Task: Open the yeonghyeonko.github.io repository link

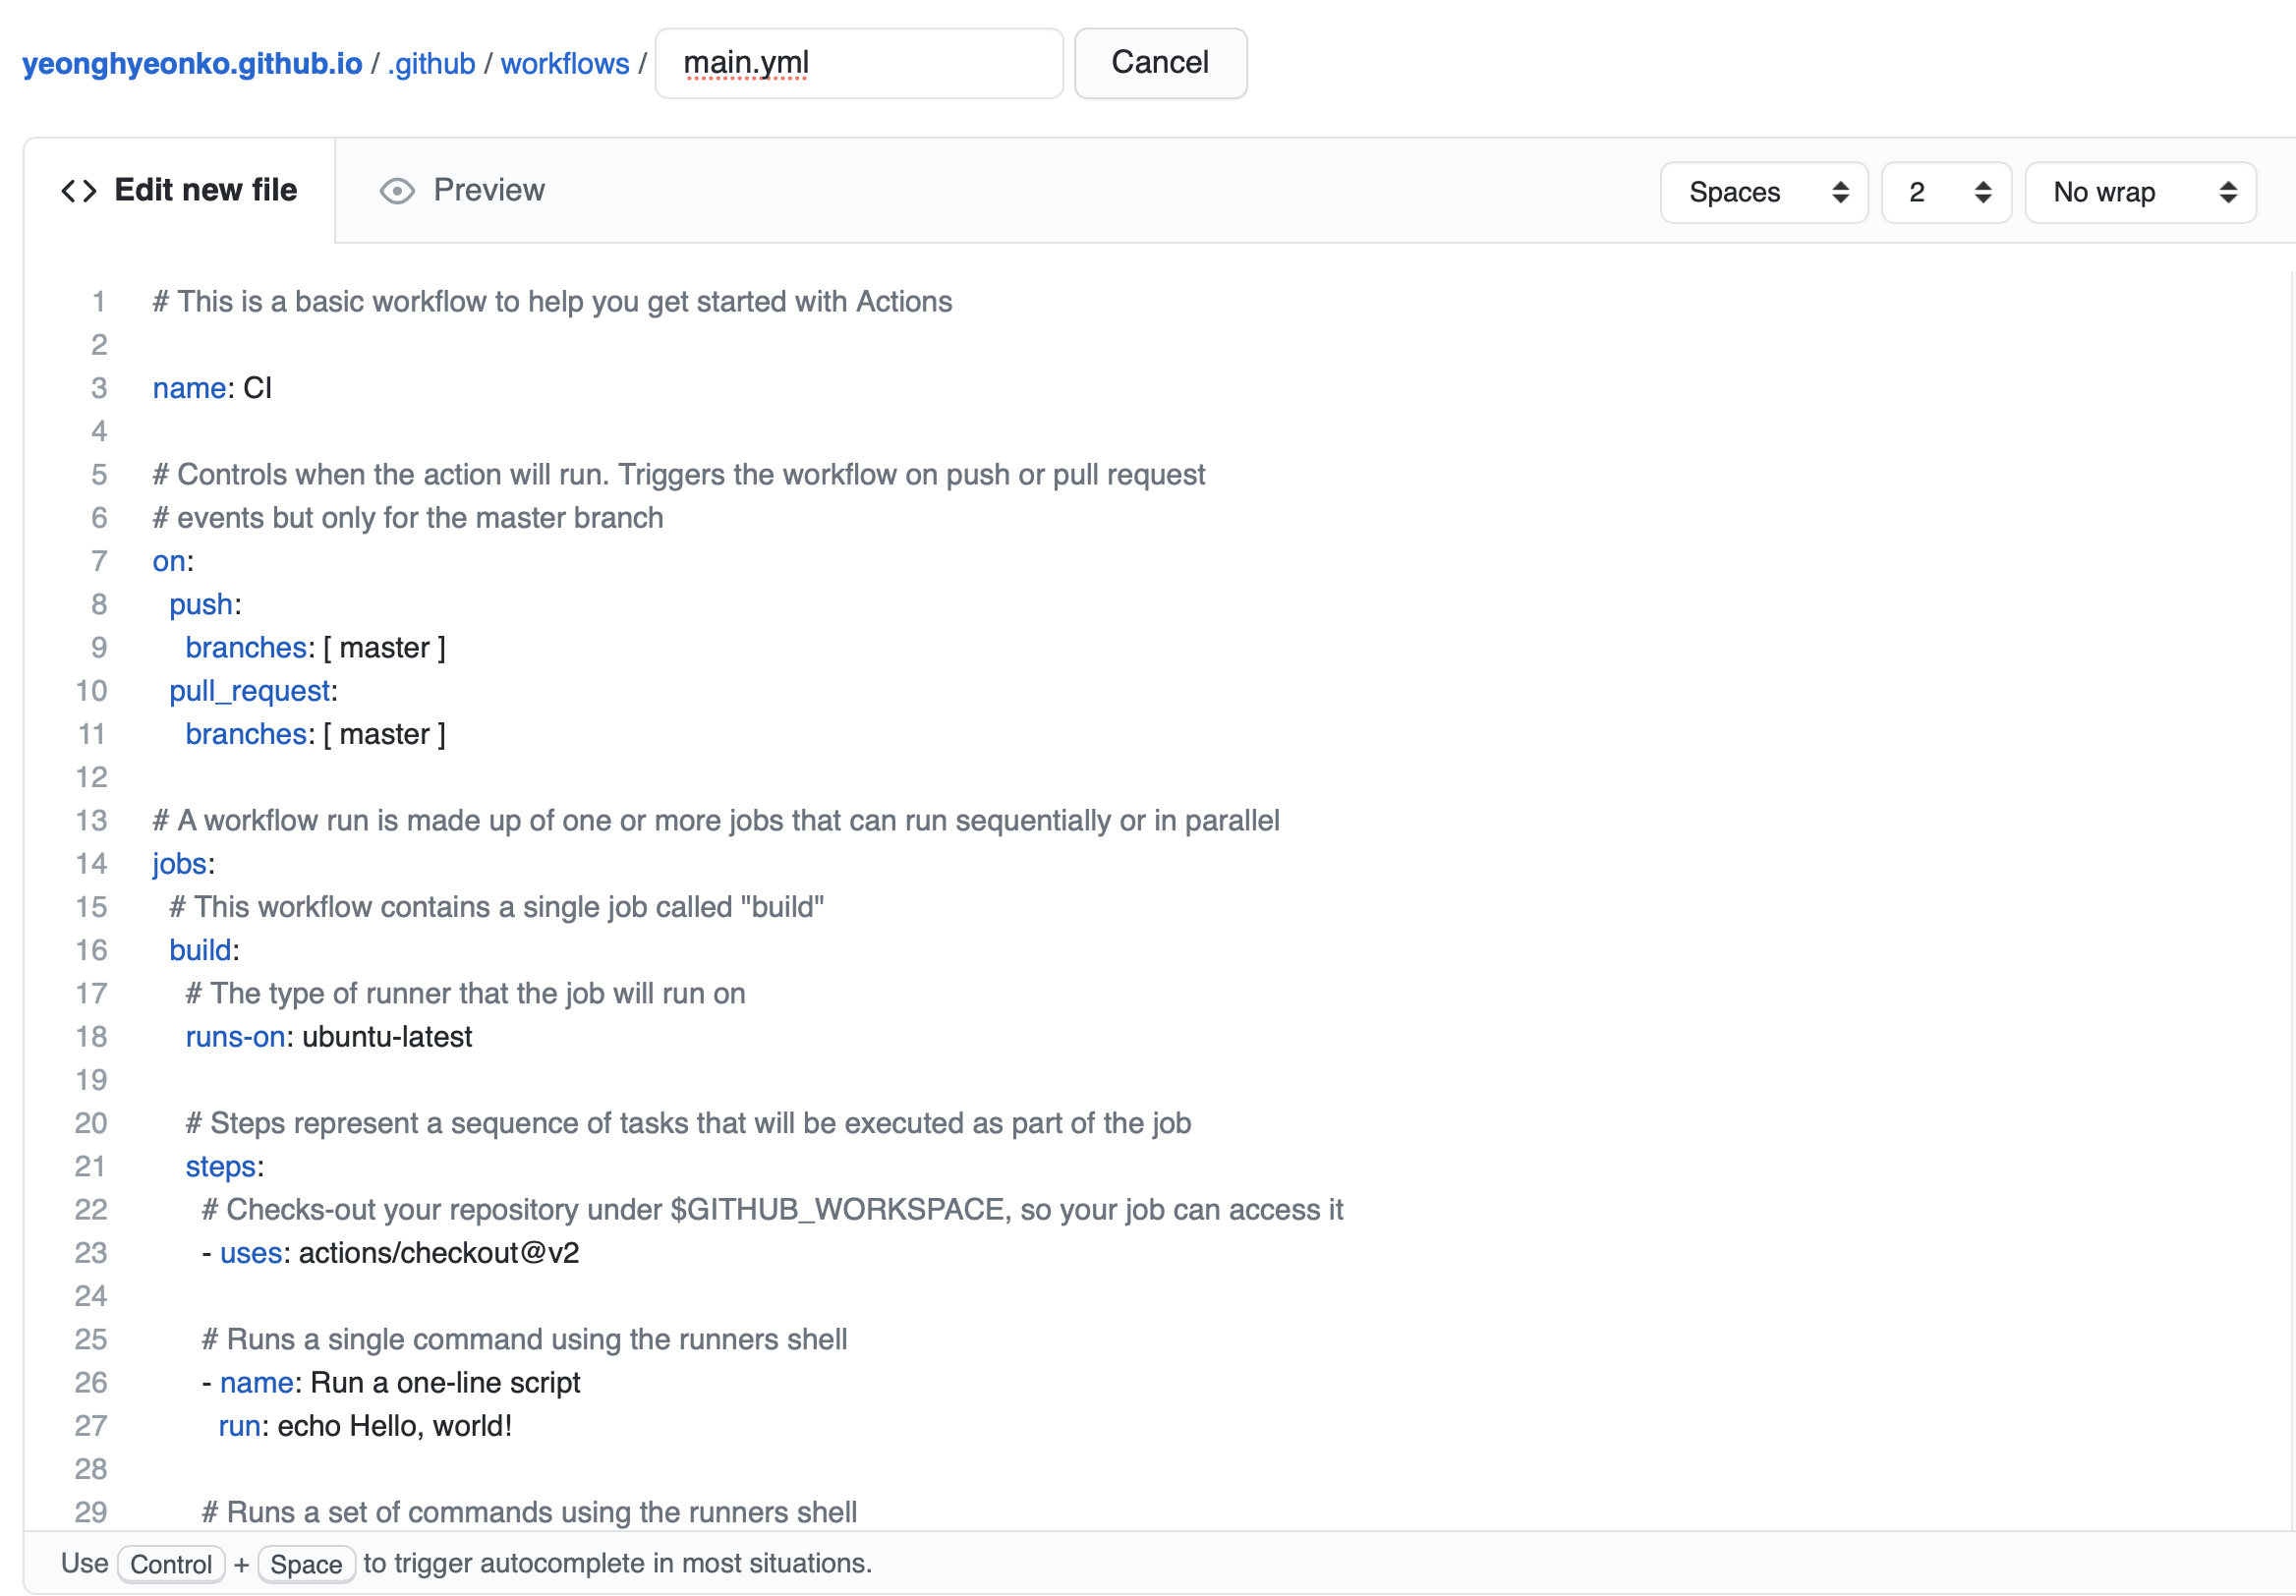Action: (x=192, y=63)
